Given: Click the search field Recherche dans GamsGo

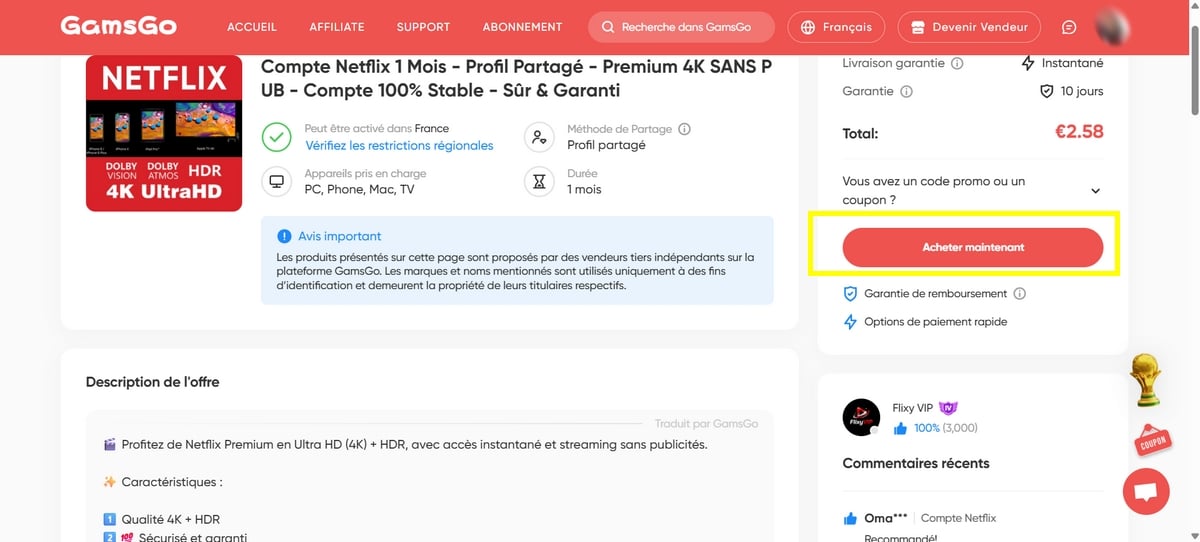Looking at the screenshot, I should (x=681, y=27).
